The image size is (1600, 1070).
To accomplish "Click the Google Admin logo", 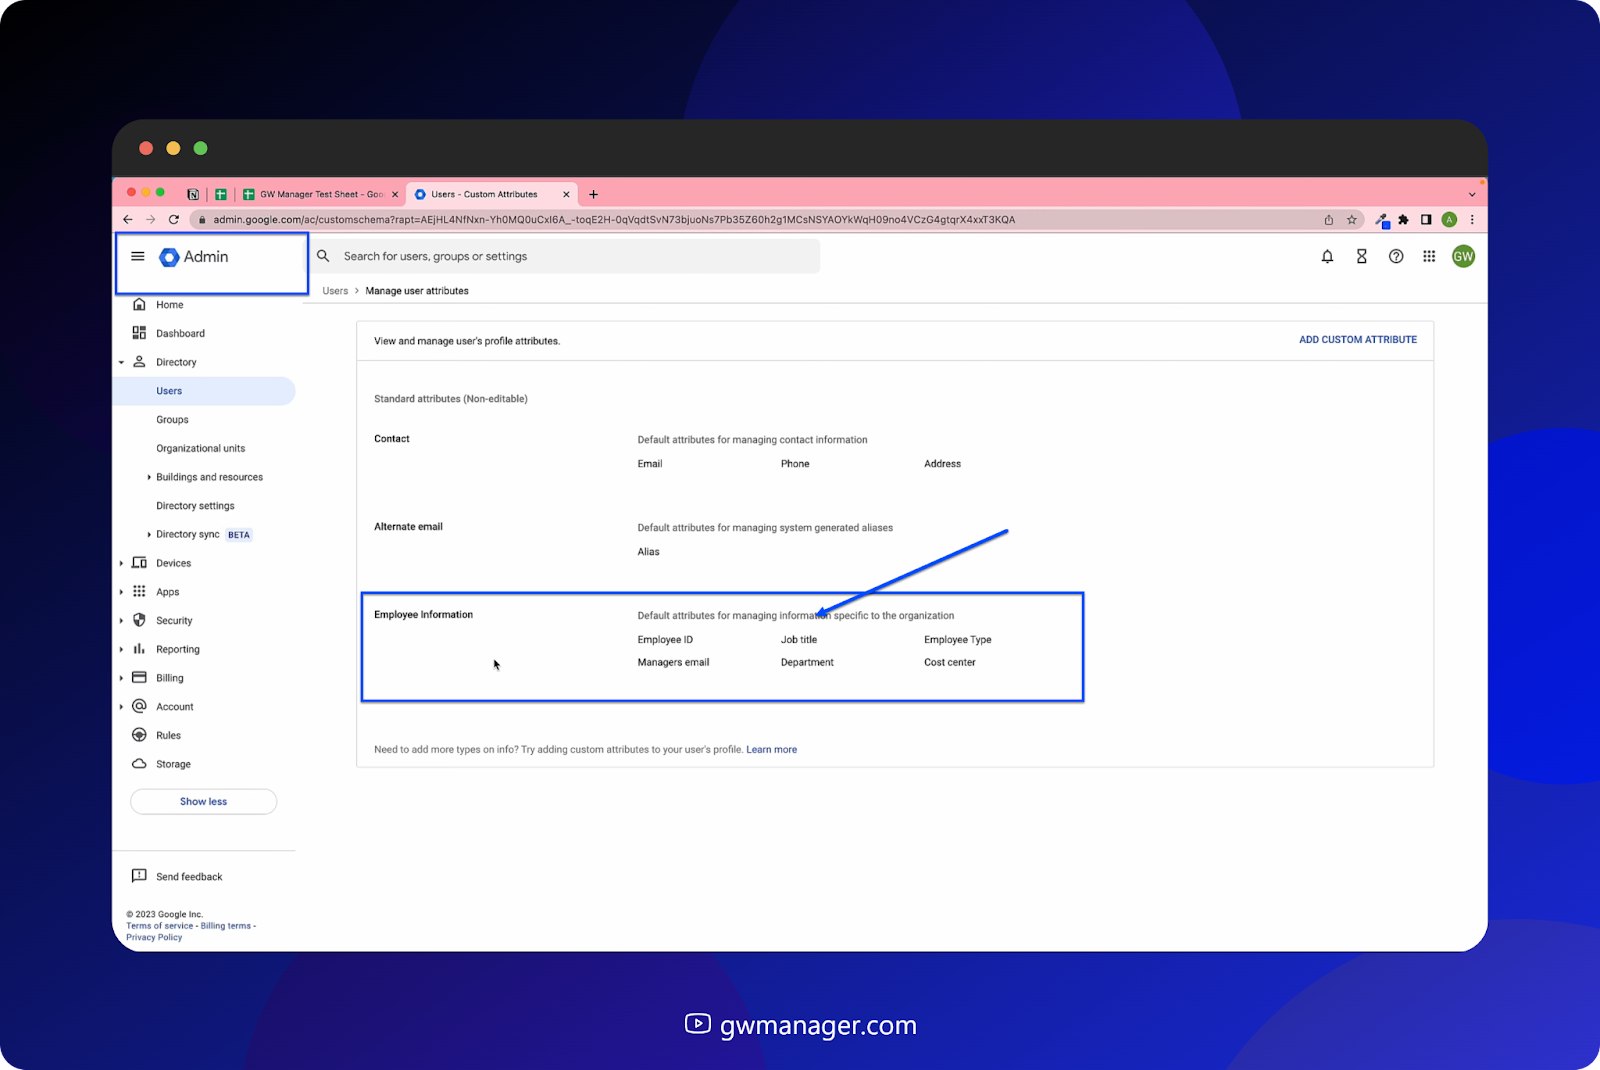I will tap(194, 257).
